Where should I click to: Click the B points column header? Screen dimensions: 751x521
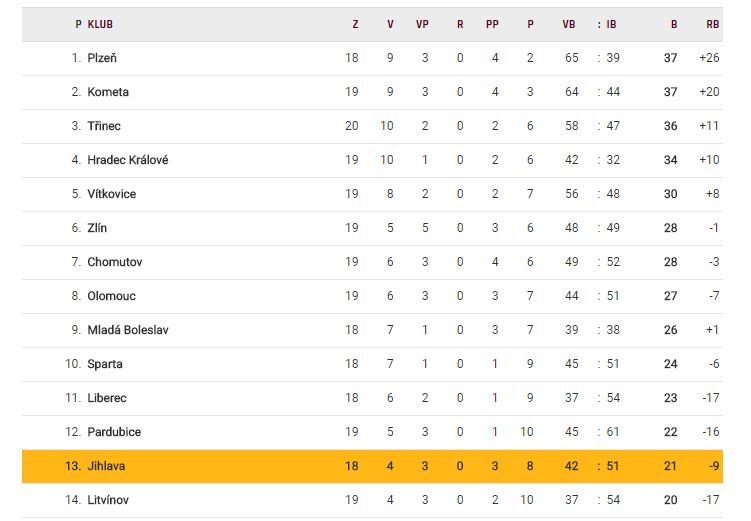click(673, 24)
